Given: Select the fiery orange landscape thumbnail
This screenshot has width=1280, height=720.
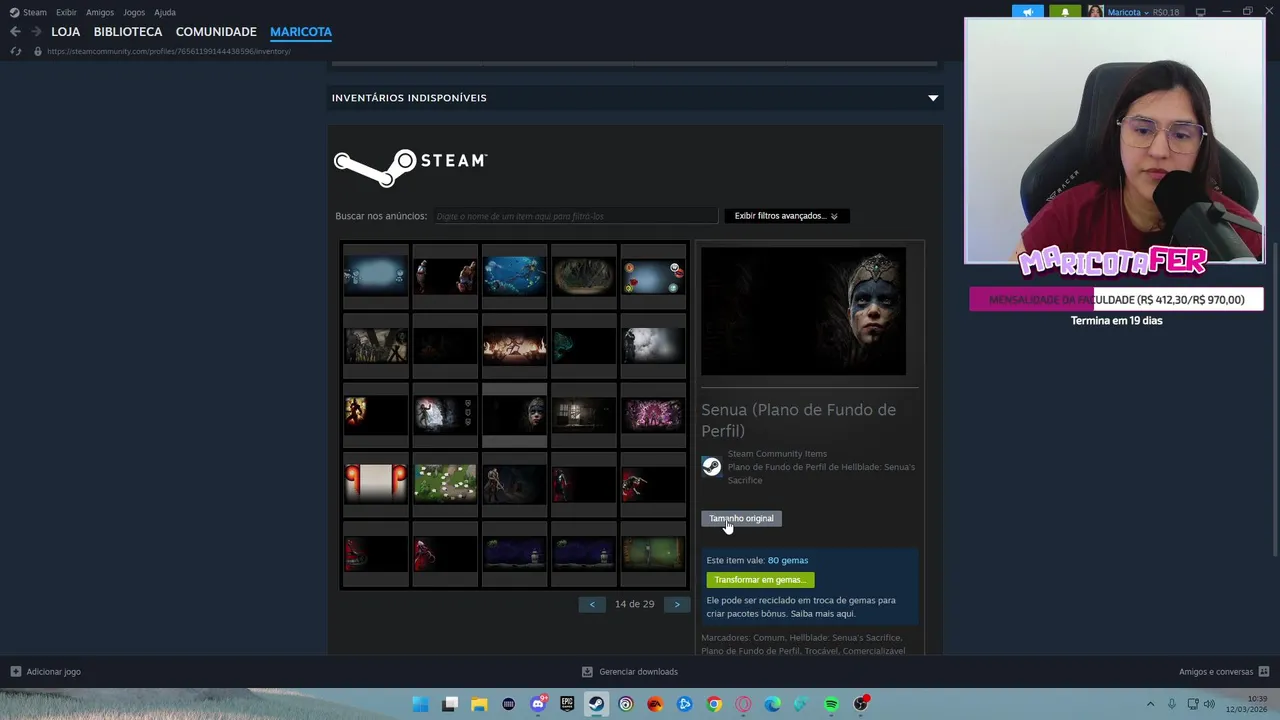Looking at the screenshot, I should [515, 345].
